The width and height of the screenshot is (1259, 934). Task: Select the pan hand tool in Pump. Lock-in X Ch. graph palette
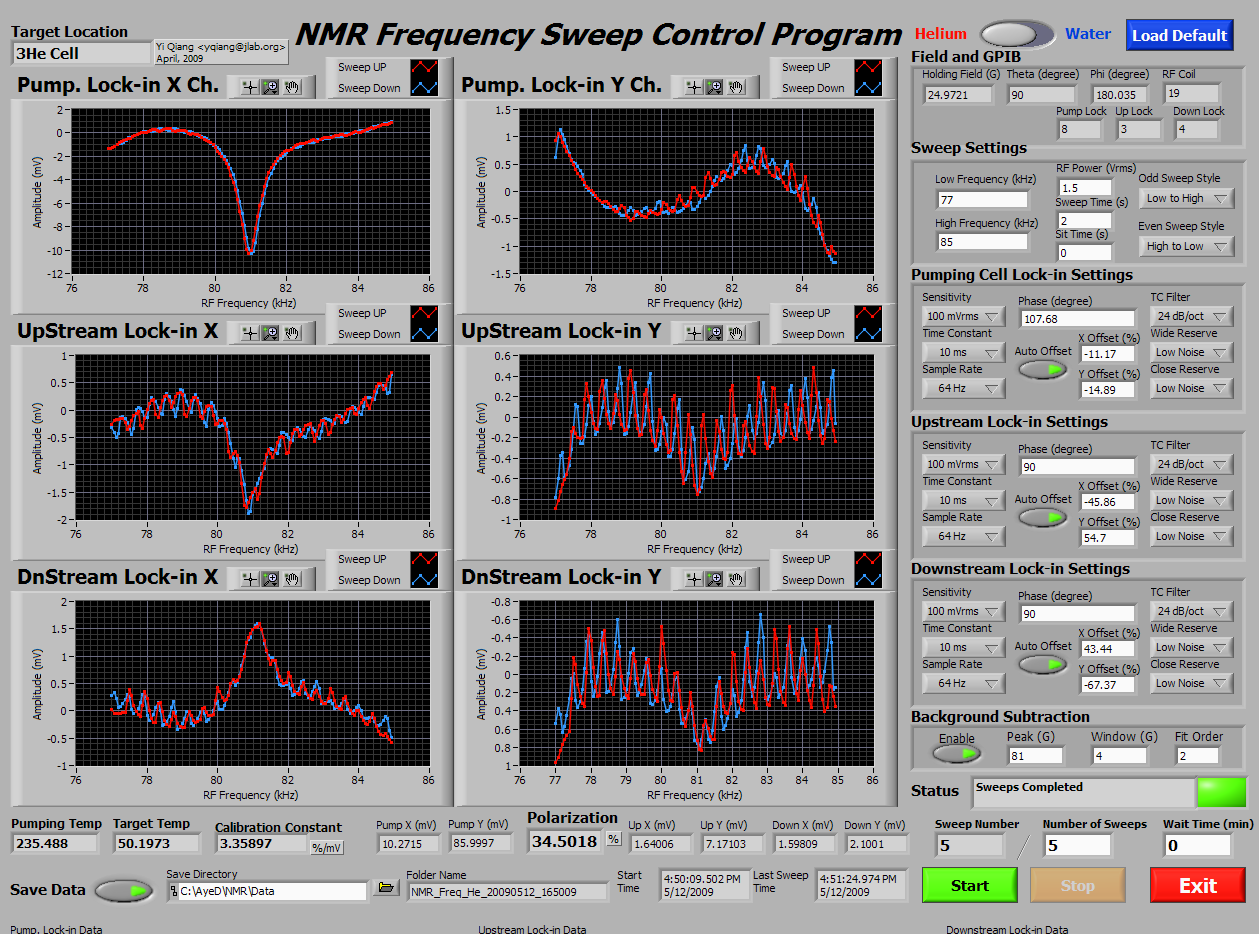click(x=292, y=87)
